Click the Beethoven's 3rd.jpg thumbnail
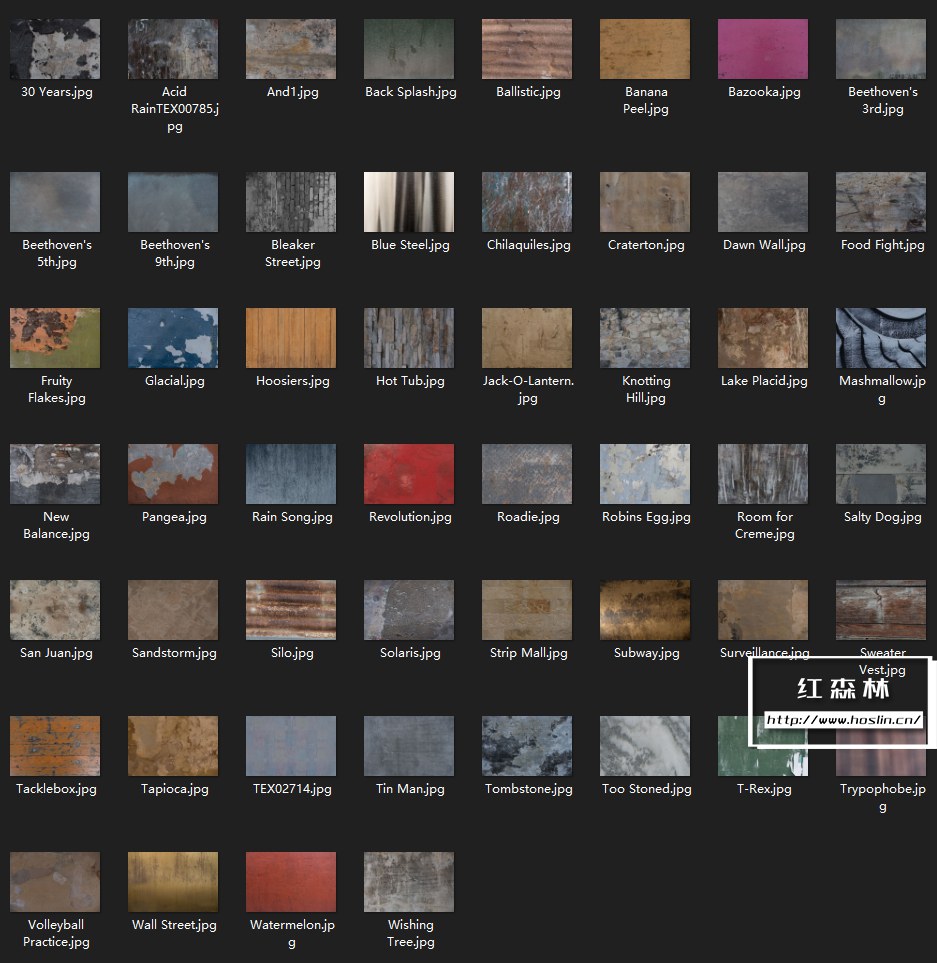Image resolution: width=937 pixels, height=963 pixels. 881,49
